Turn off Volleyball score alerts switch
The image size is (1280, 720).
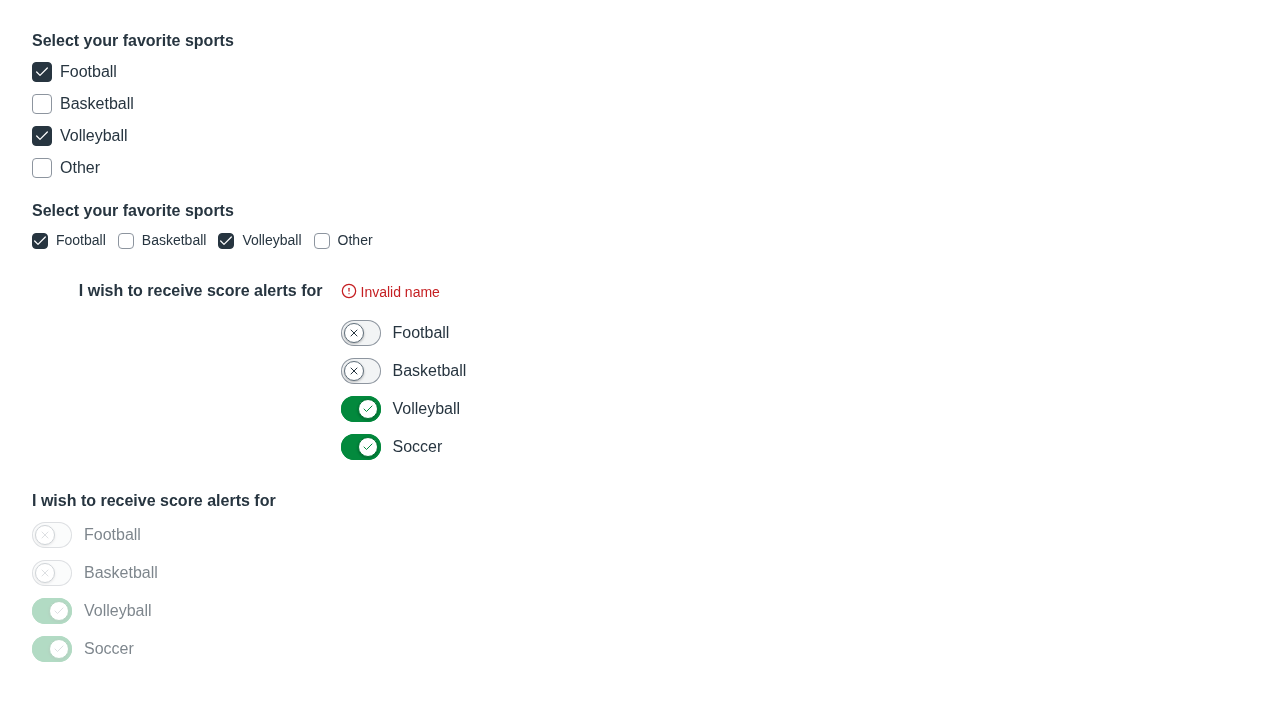(x=361, y=409)
